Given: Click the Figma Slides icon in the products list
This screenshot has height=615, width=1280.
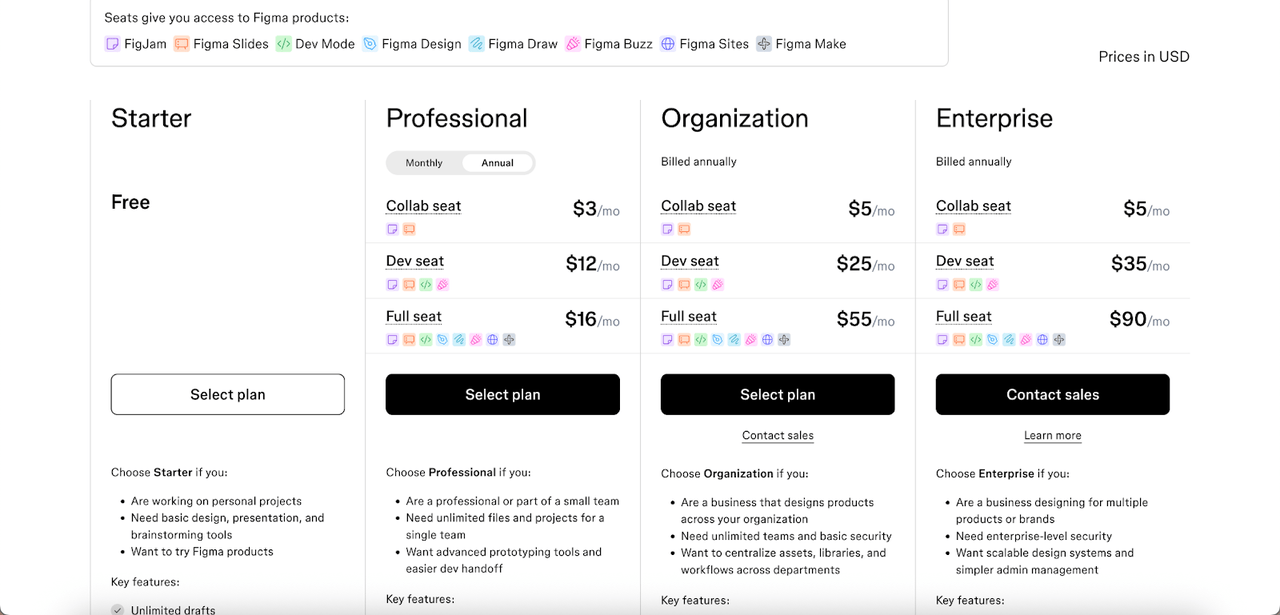Looking at the screenshot, I should coord(181,44).
